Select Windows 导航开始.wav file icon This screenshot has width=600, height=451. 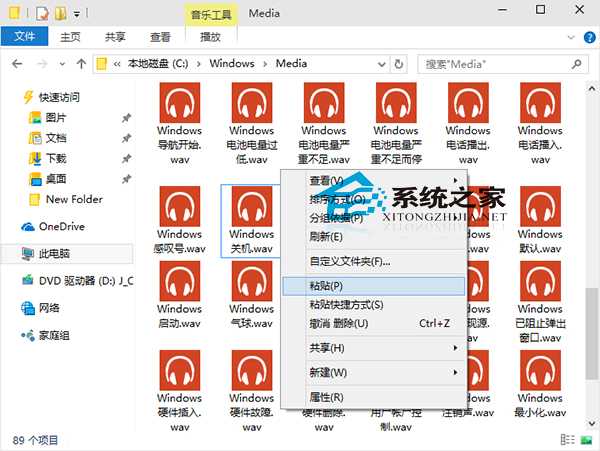(180, 103)
